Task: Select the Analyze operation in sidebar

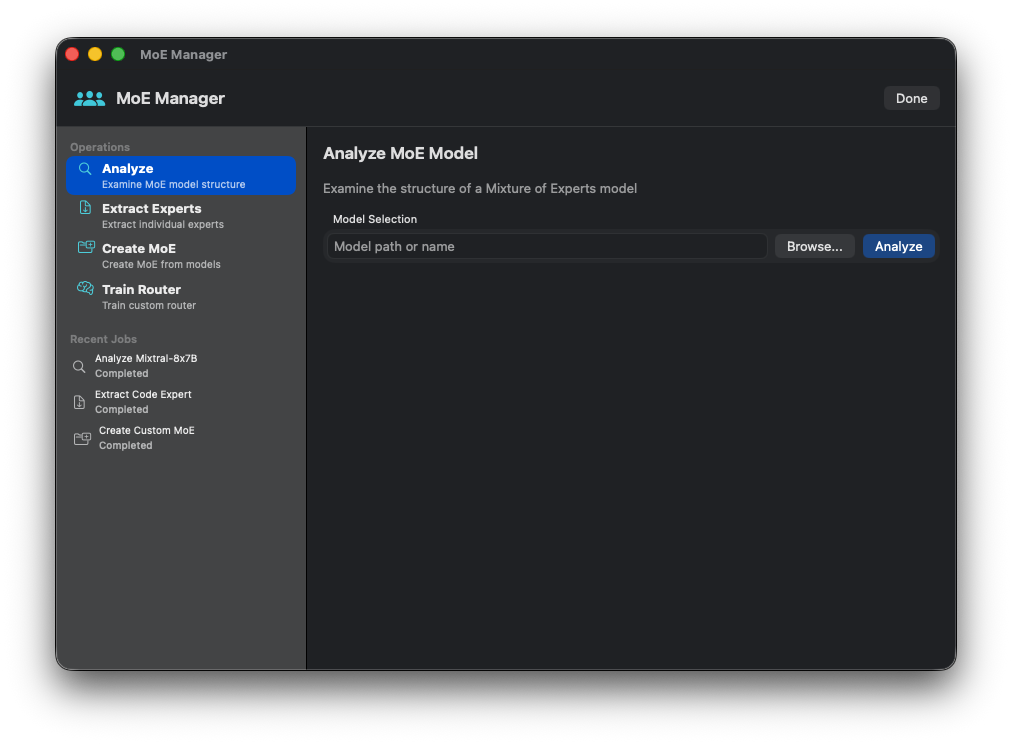Action: coord(180,176)
